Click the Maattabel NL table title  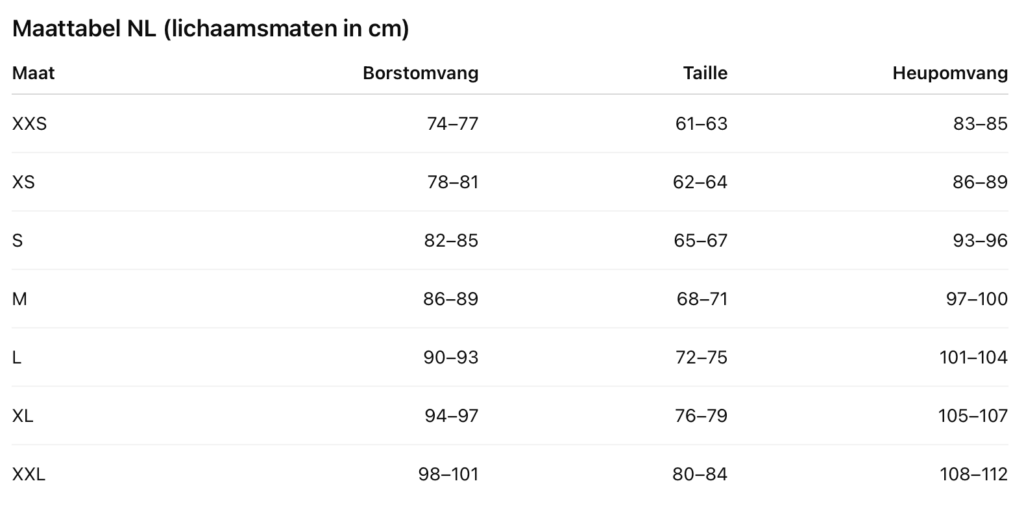coord(210,29)
